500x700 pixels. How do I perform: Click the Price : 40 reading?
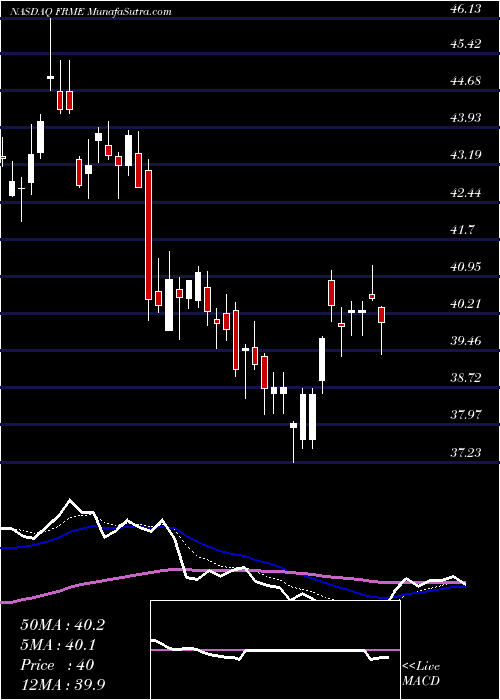pos(57,665)
